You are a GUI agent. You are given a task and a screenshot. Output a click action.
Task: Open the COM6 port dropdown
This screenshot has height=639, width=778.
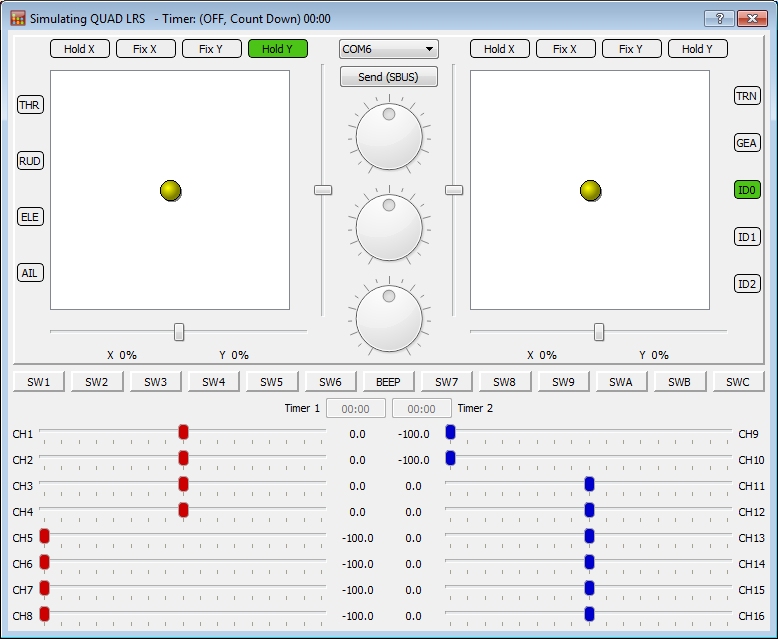pyautogui.click(x=389, y=49)
